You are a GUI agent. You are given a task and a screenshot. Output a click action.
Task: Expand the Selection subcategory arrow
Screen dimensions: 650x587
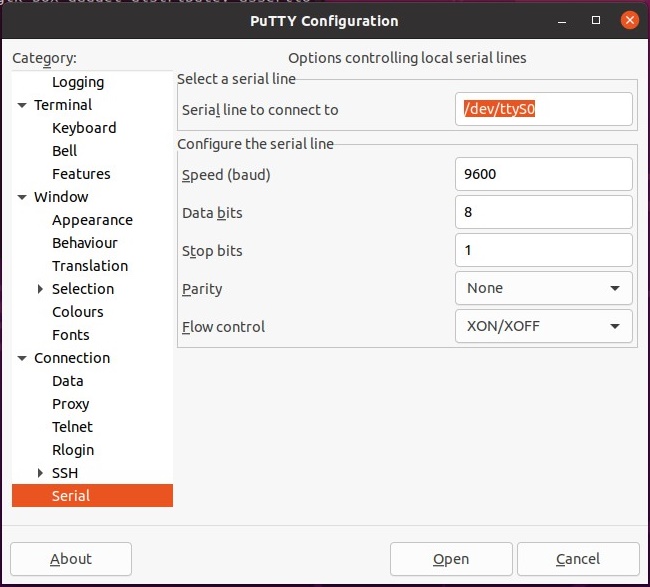tap(40, 289)
